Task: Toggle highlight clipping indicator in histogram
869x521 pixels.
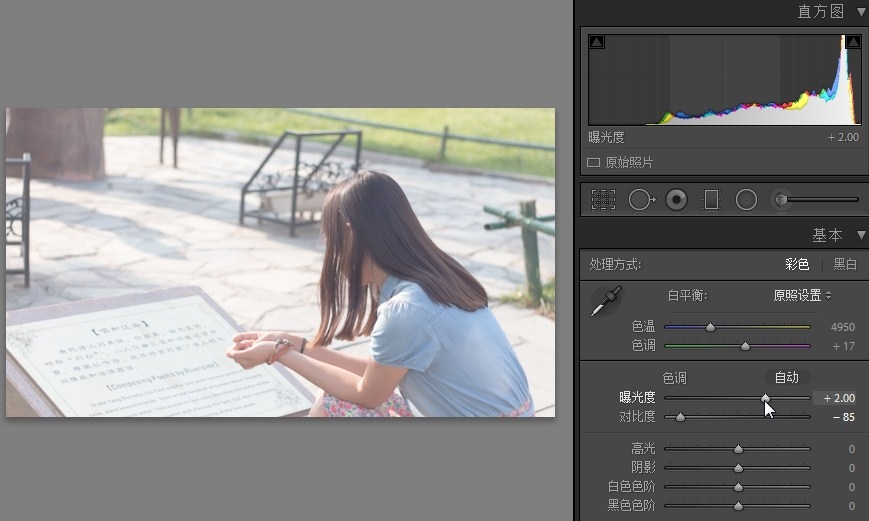Action: 853,42
